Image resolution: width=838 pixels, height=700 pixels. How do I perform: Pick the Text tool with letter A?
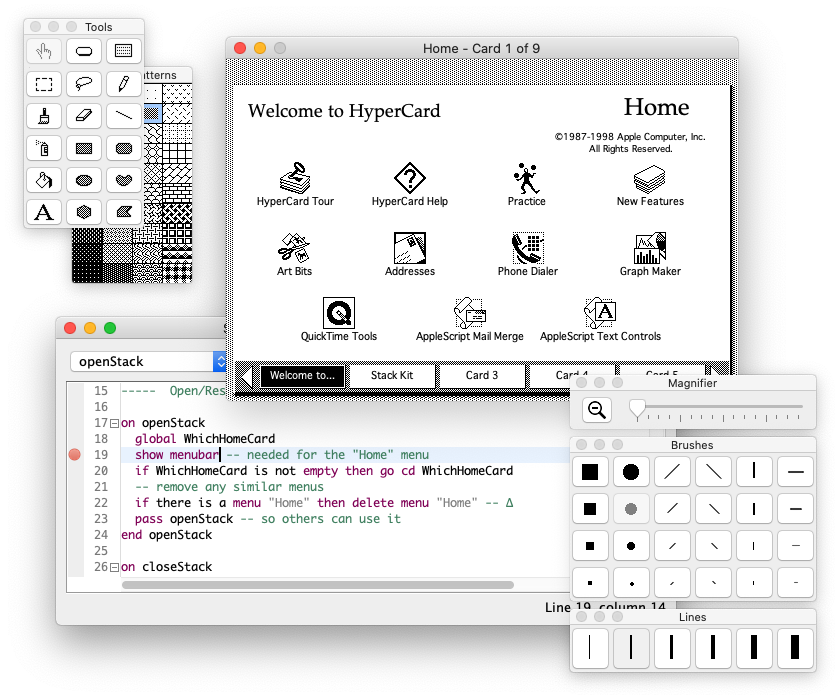click(x=44, y=212)
